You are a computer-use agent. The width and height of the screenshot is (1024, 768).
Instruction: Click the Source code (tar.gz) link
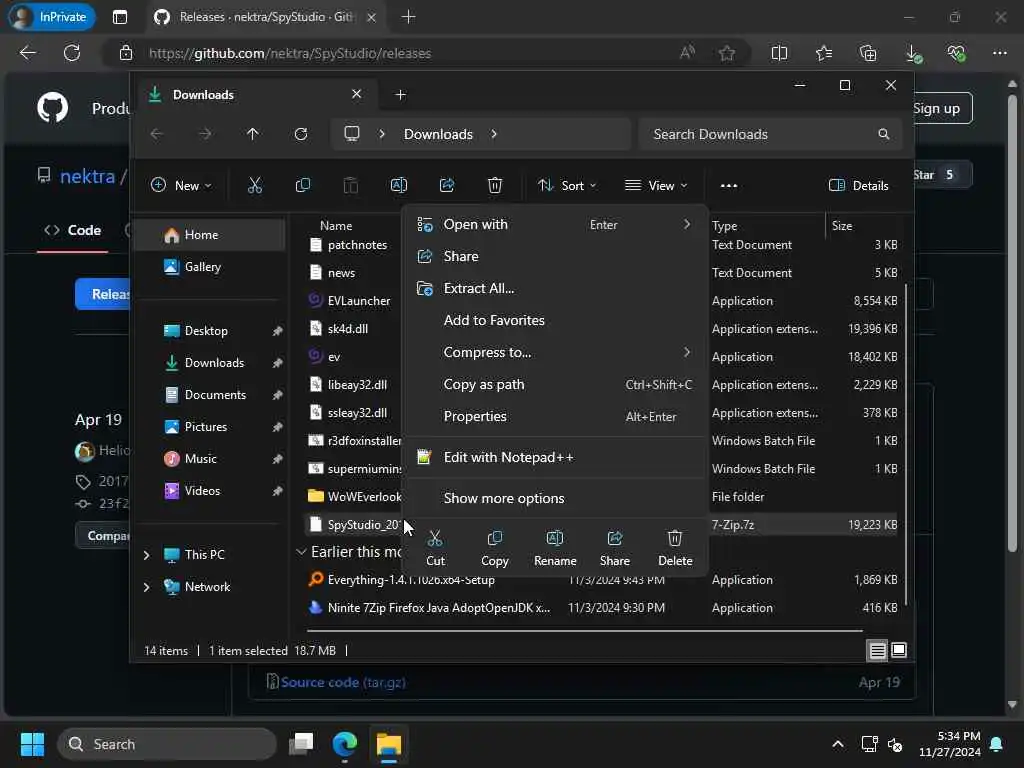coord(343,682)
